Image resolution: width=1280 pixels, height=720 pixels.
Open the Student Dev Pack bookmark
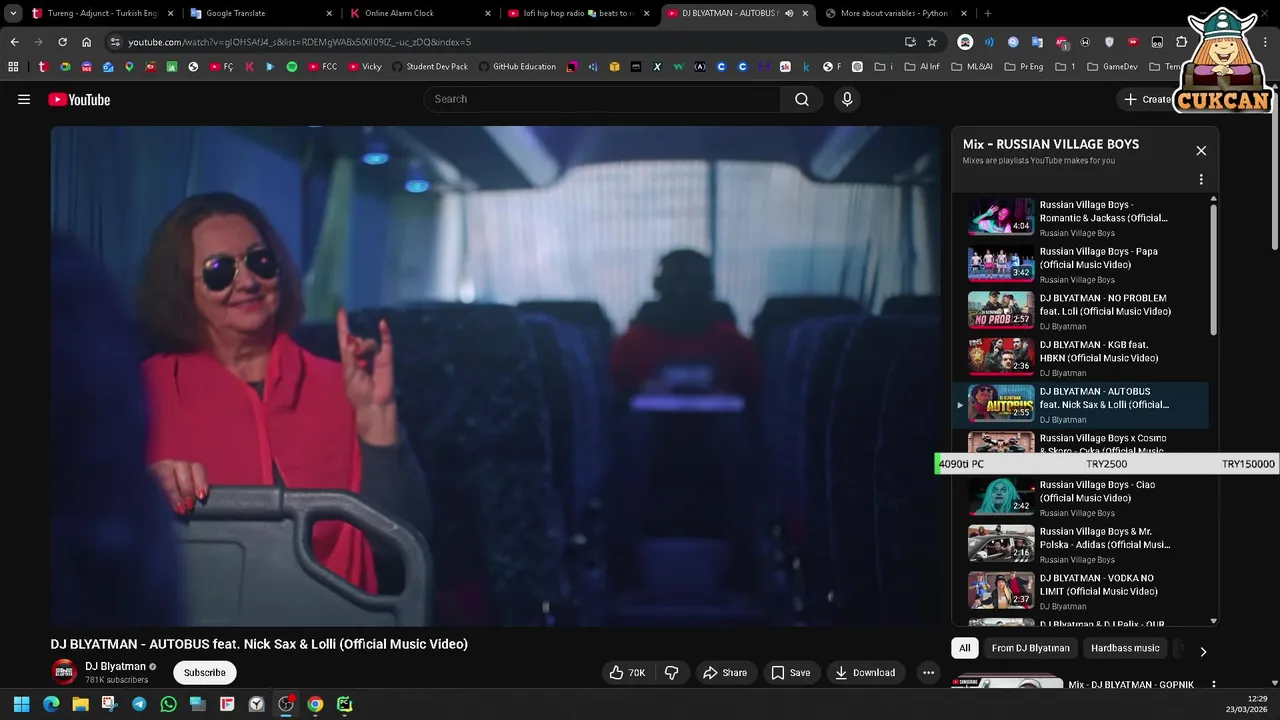coord(430,67)
